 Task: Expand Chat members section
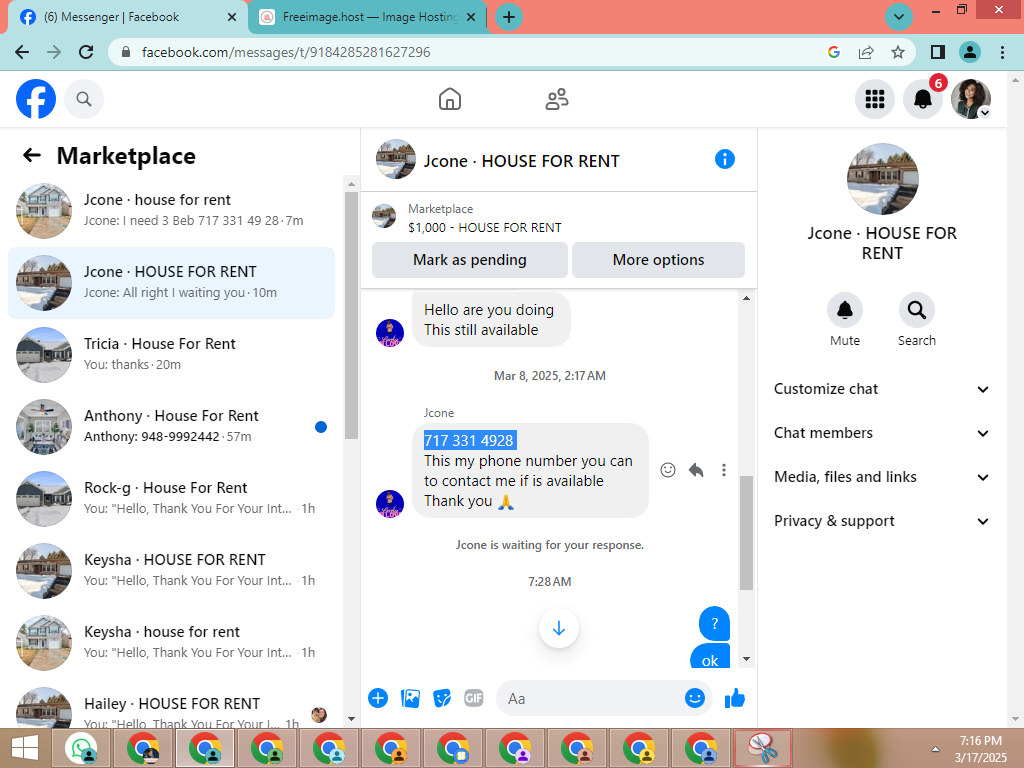[882, 433]
